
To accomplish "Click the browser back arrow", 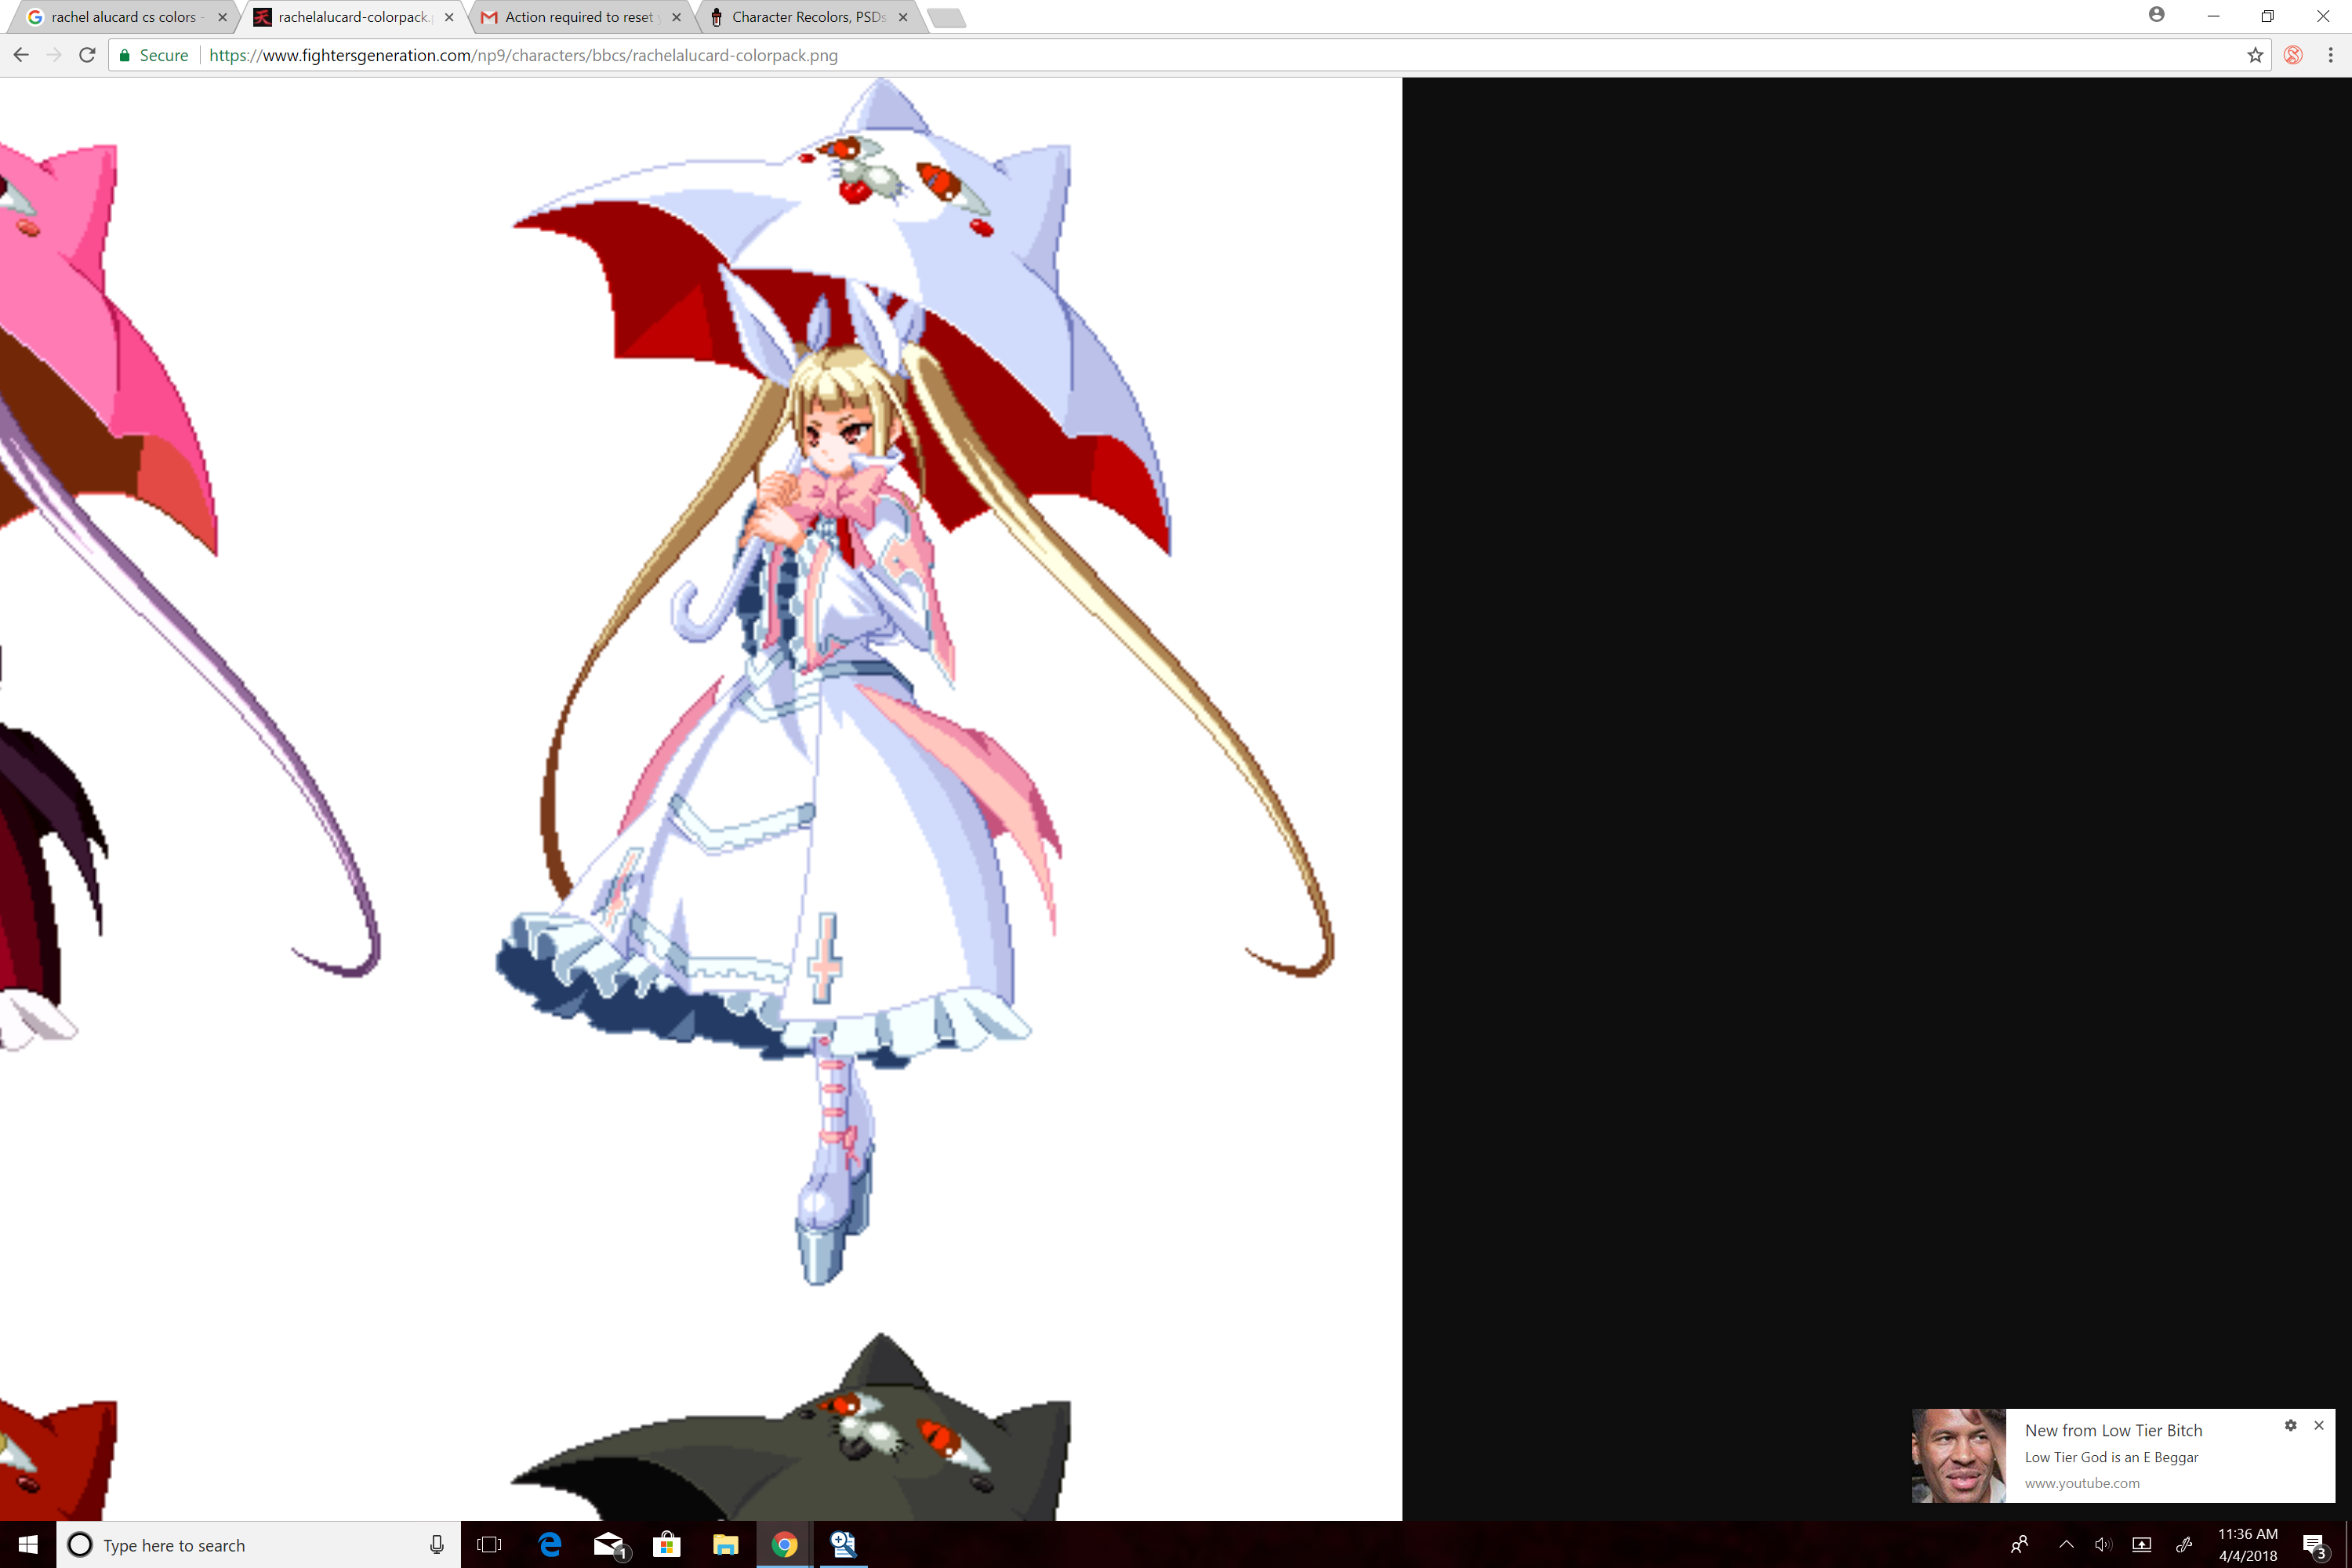I will pyautogui.click(x=21, y=55).
